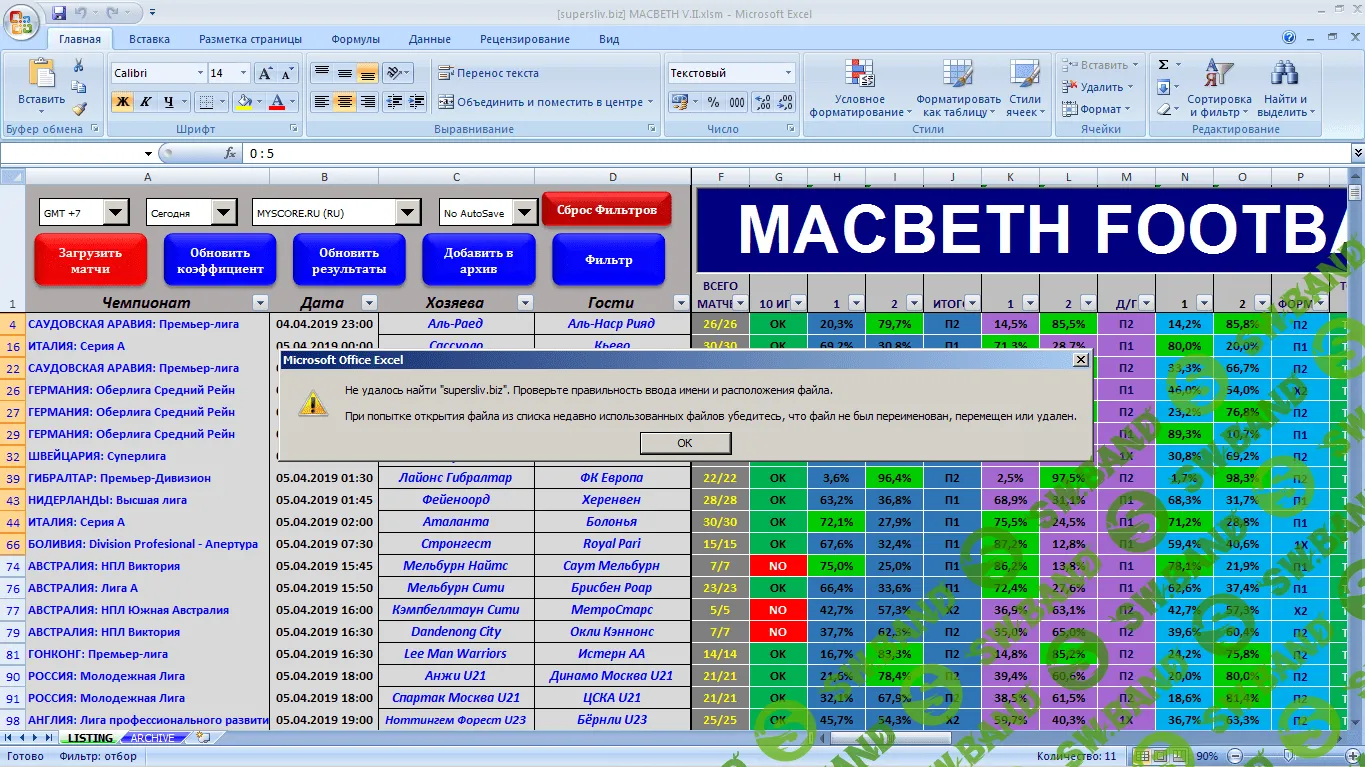
Task: Toggle bold formatting button
Action: point(123,102)
